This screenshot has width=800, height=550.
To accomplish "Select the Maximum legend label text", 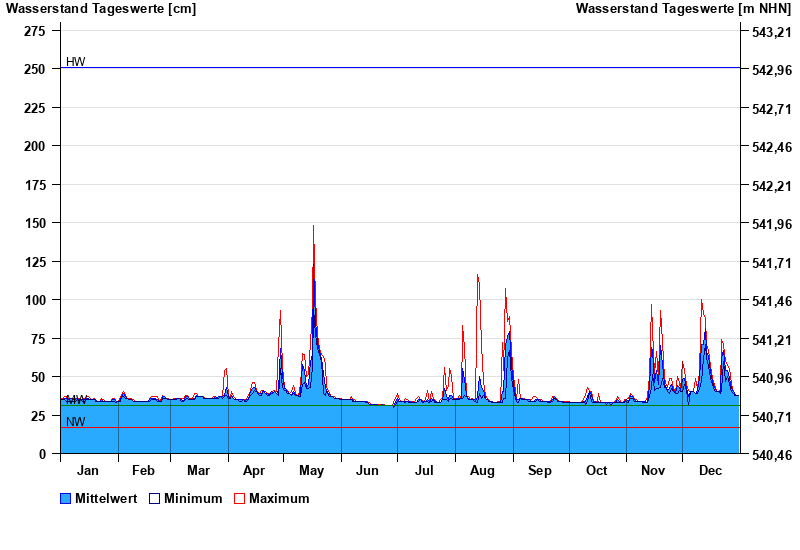I will (x=279, y=498).
